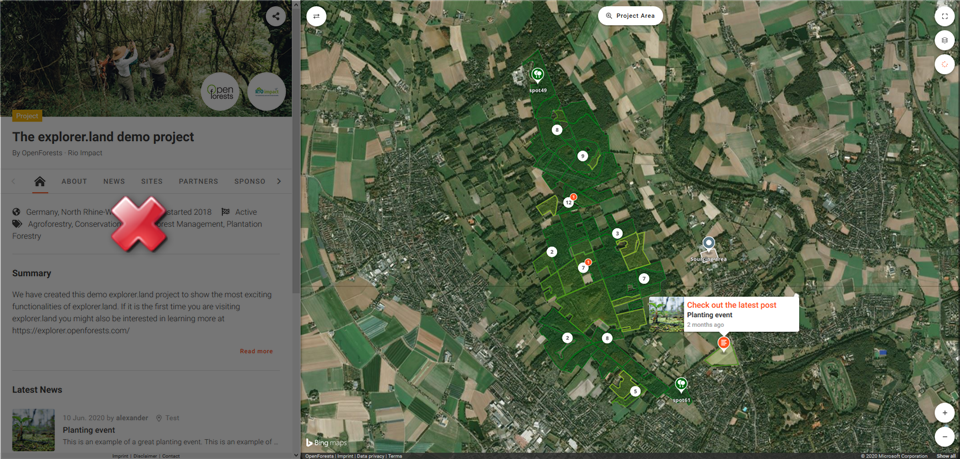Click the sidebar scrollbar down arrow

coord(296,455)
